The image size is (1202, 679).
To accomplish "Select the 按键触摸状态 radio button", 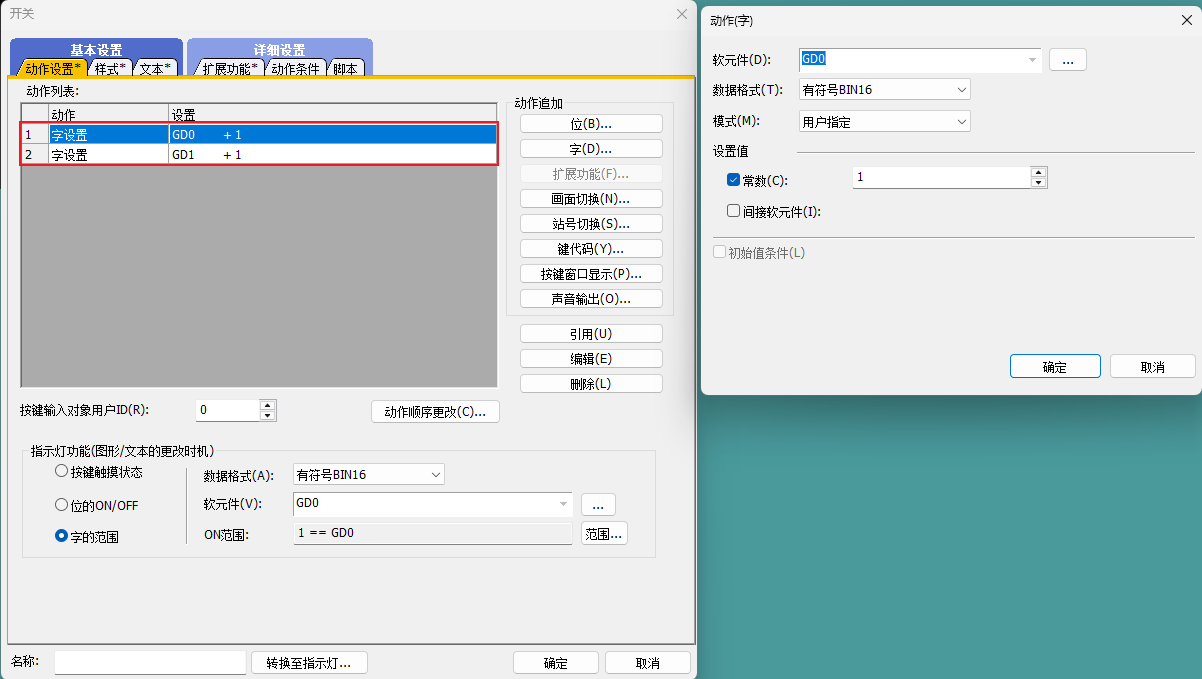I will coord(62,471).
